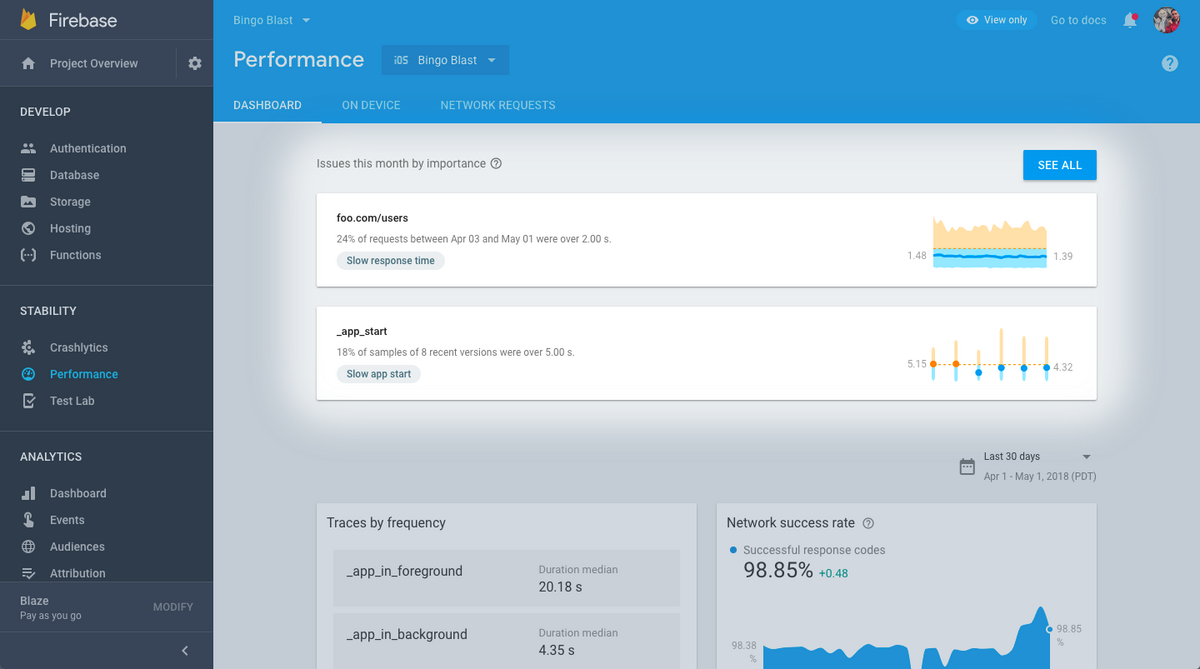Click info icon beside Issues this month
Screen dimensions: 1200x669
496,163
